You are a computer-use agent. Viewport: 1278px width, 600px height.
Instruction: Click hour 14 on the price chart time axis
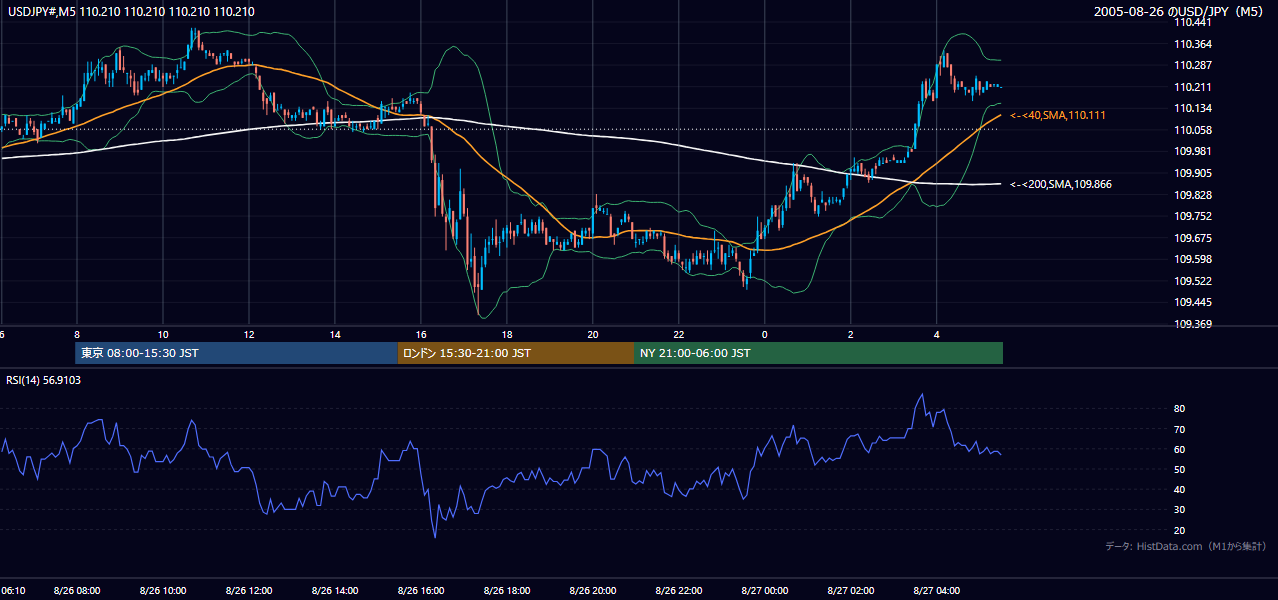point(334,334)
